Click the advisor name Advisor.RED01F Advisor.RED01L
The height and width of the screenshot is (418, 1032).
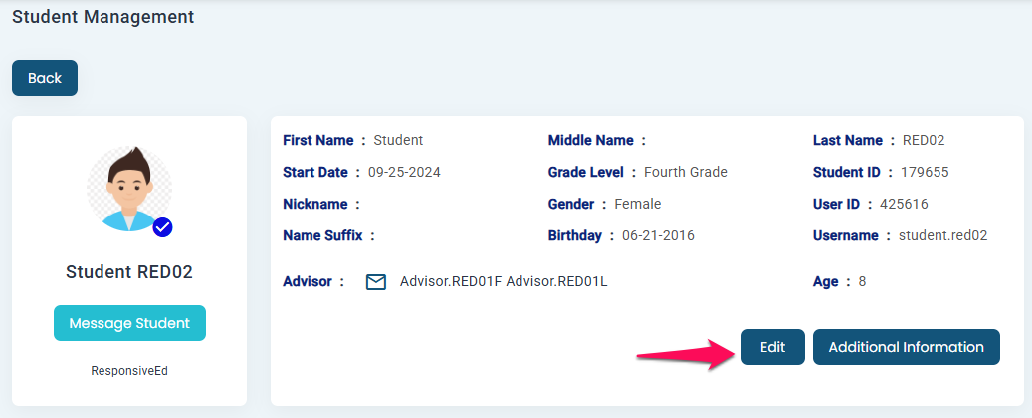pos(503,281)
